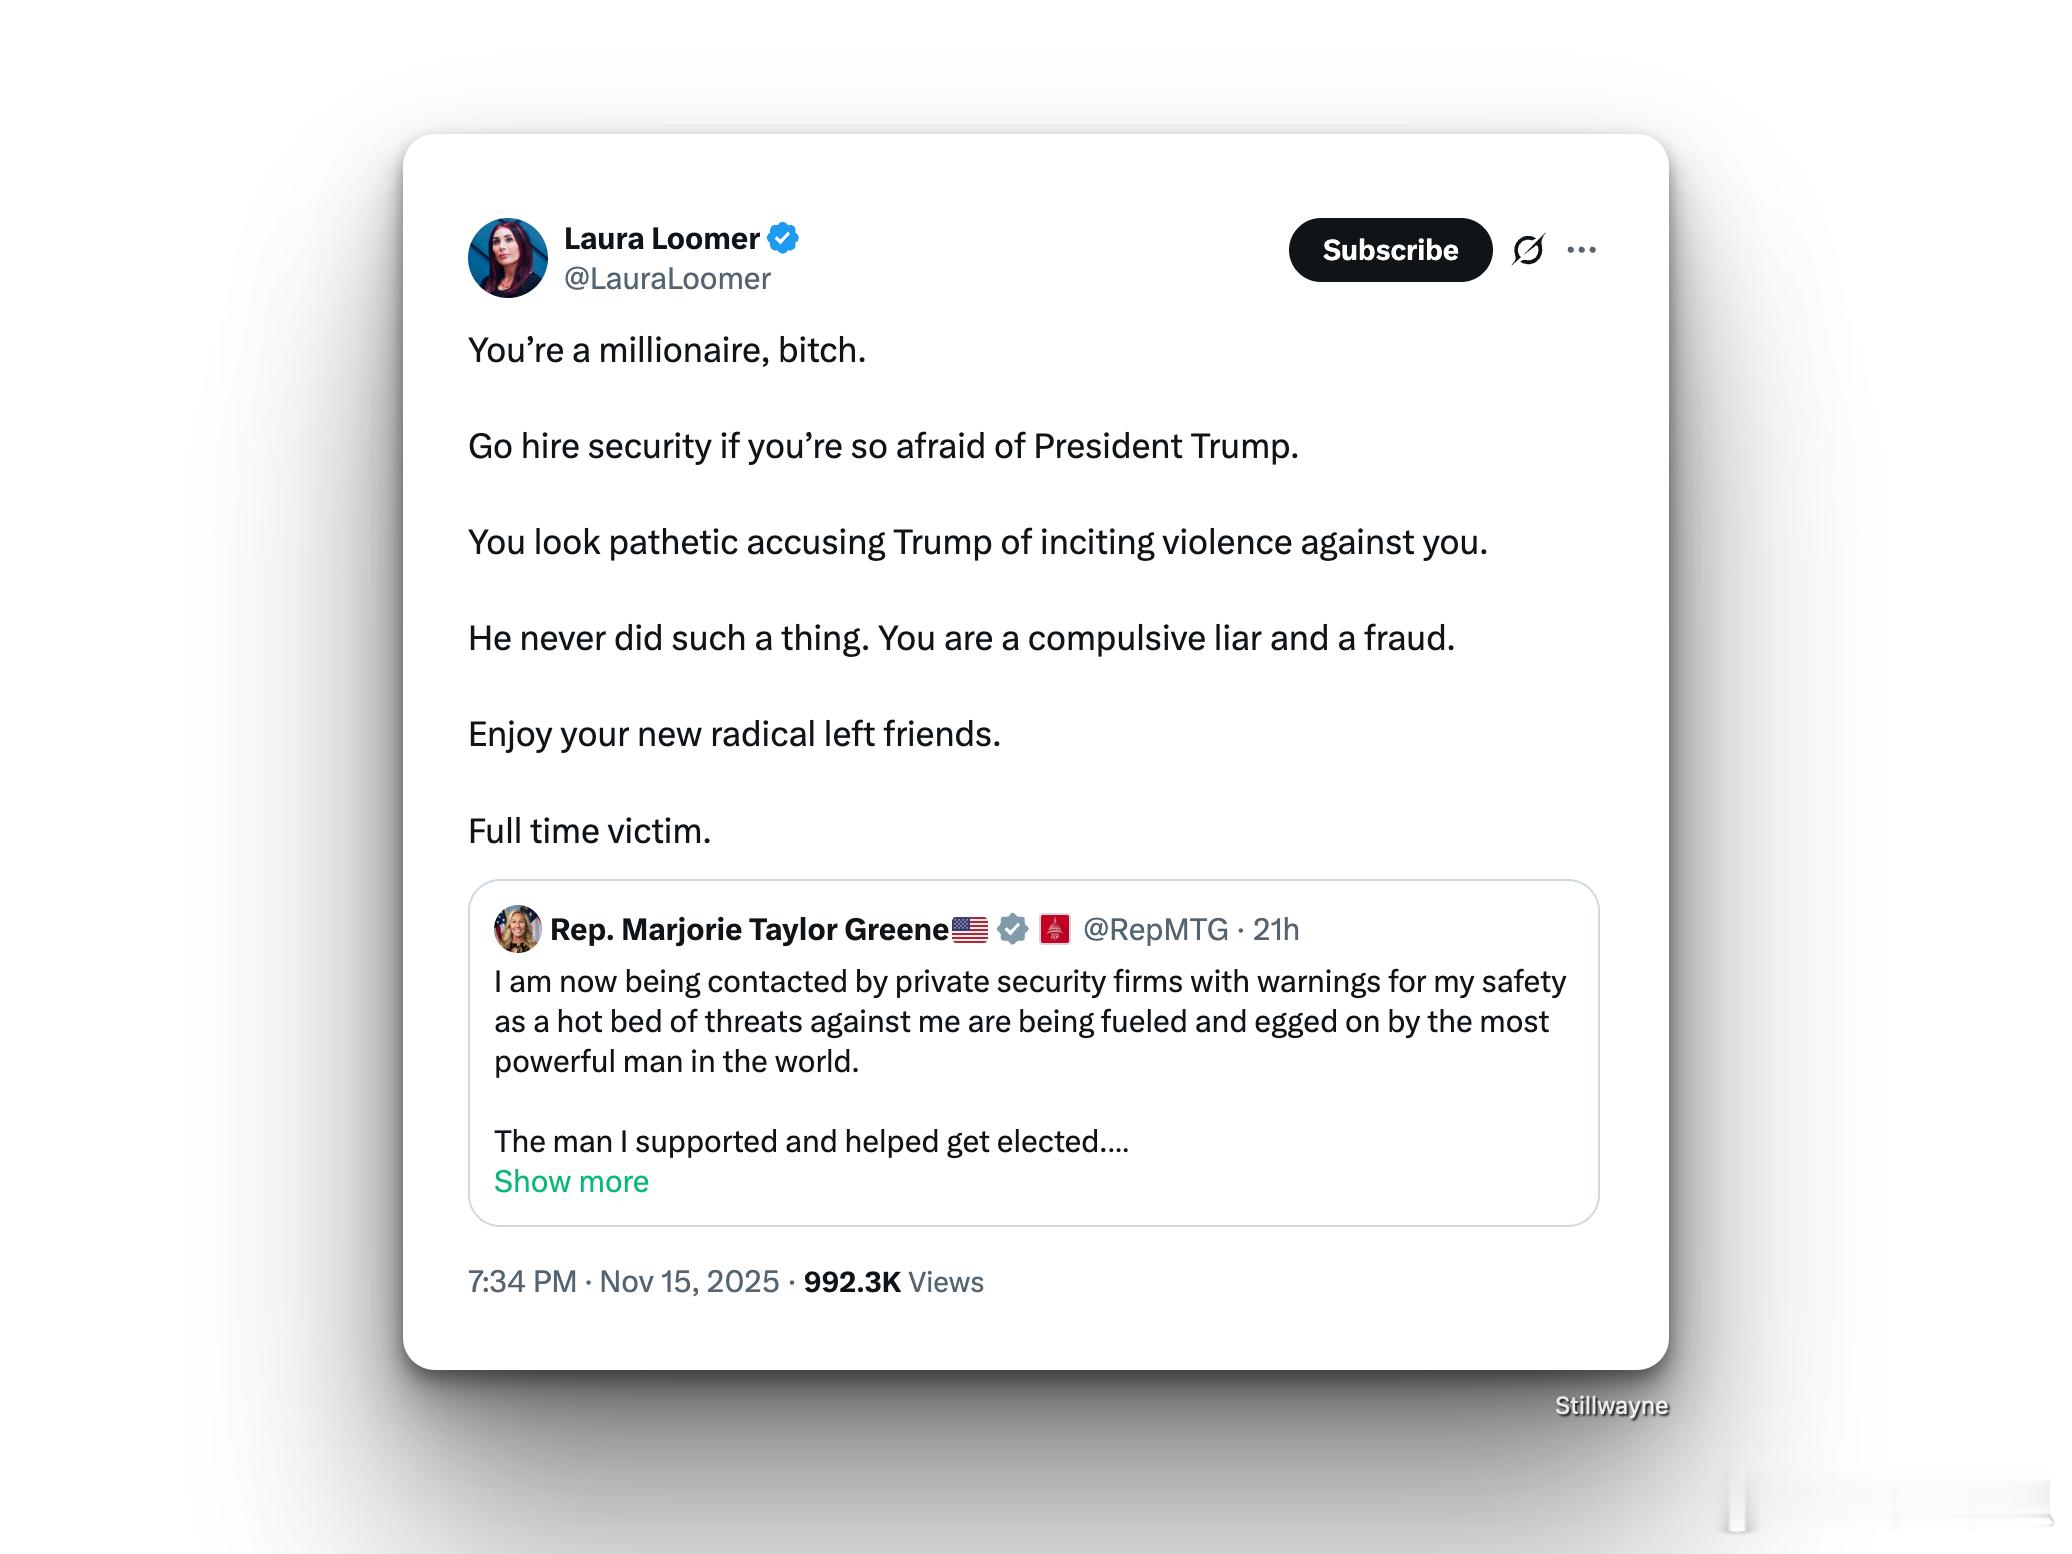Click the American flag emoji in quoted post
This screenshot has height=1554, width=2072.
pyautogui.click(x=969, y=930)
